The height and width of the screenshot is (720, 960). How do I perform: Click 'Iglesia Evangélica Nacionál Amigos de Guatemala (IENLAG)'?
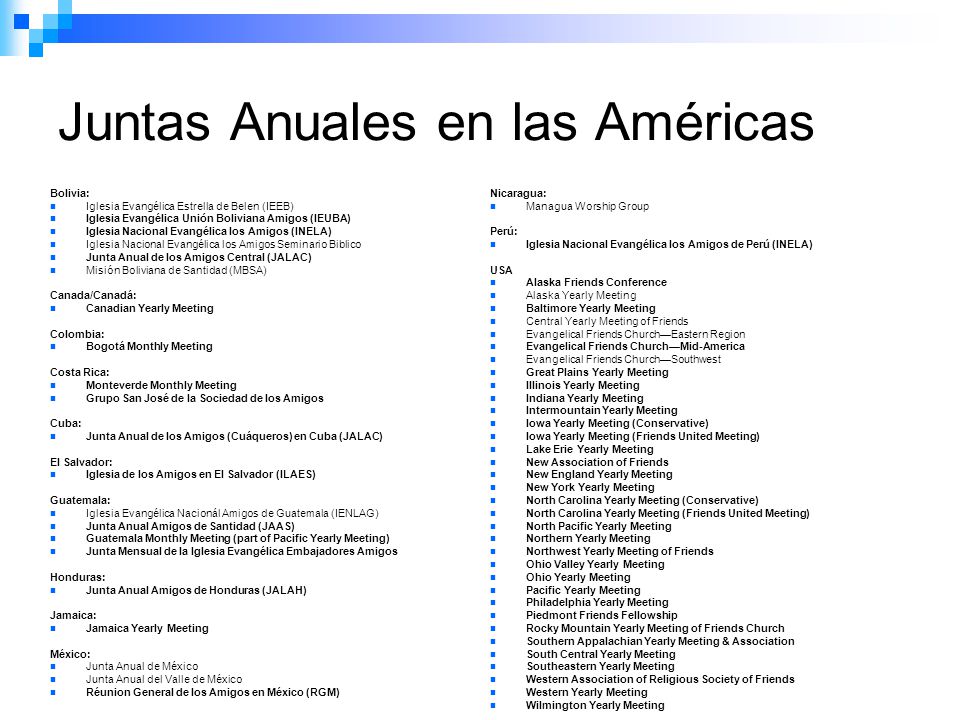232,513
